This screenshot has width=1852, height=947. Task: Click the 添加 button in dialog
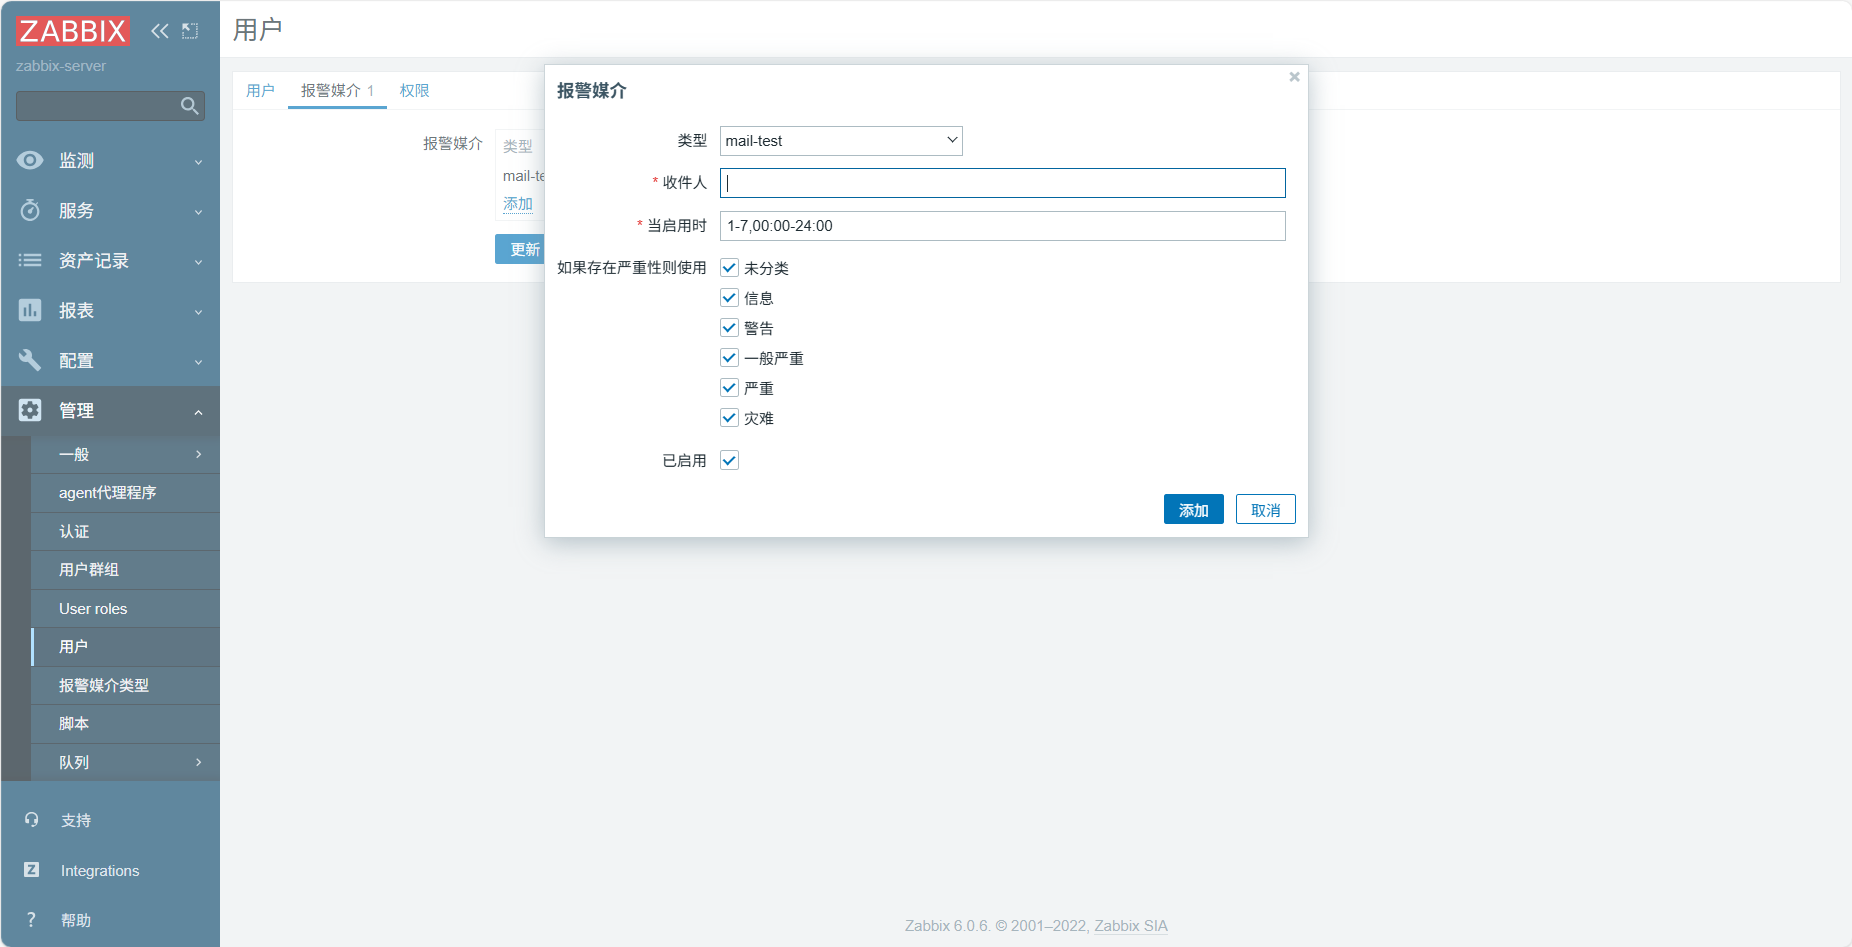tap(1193, 510)
